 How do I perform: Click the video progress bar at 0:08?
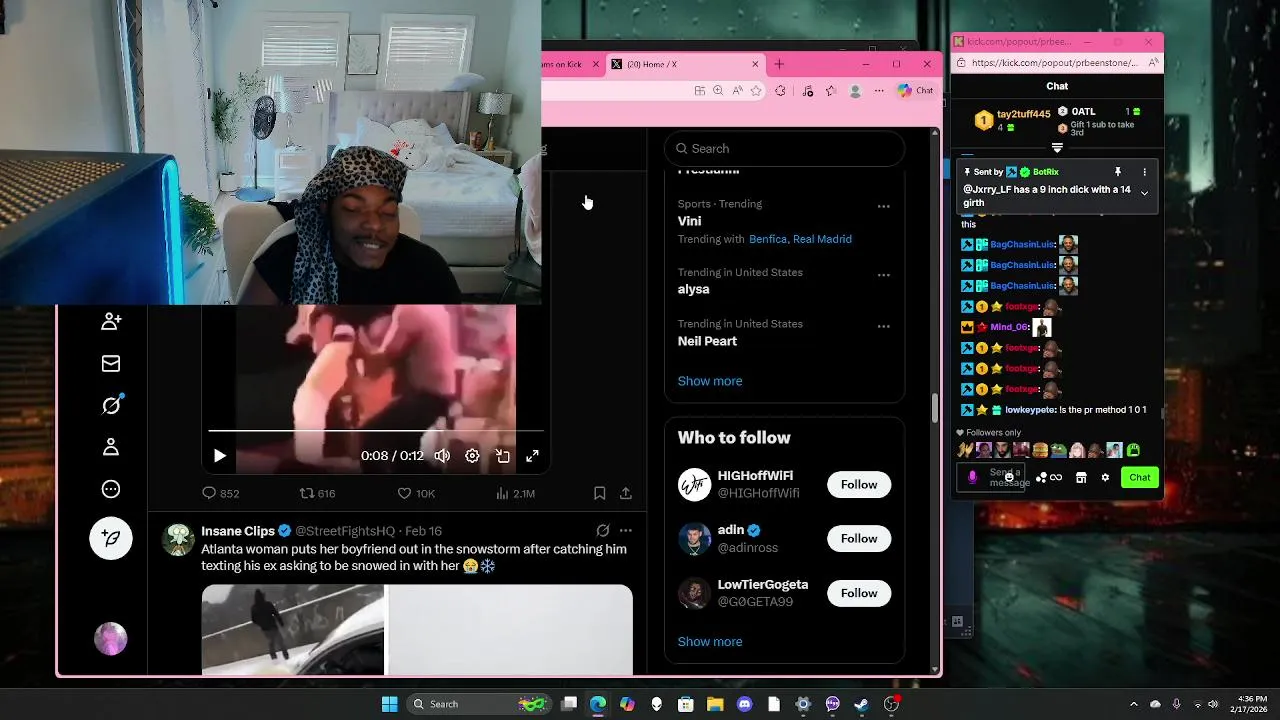[376, 431]
